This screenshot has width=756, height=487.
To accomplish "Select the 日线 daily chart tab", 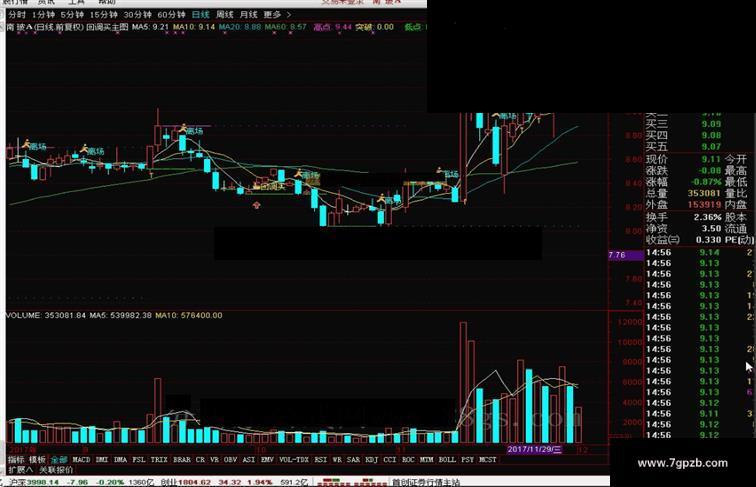I will coord(201,15).
